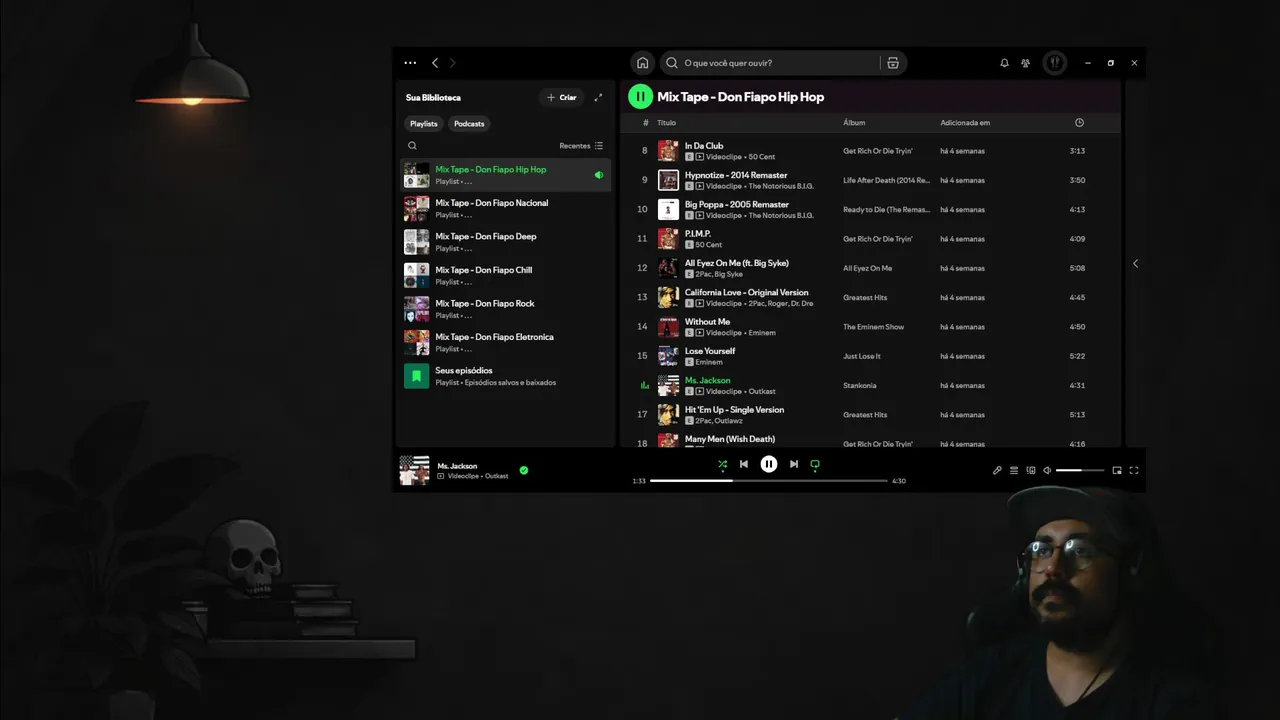Sort tracks by Álbum column
Viewport: 1280px width, 720px height.
(854, 123)
